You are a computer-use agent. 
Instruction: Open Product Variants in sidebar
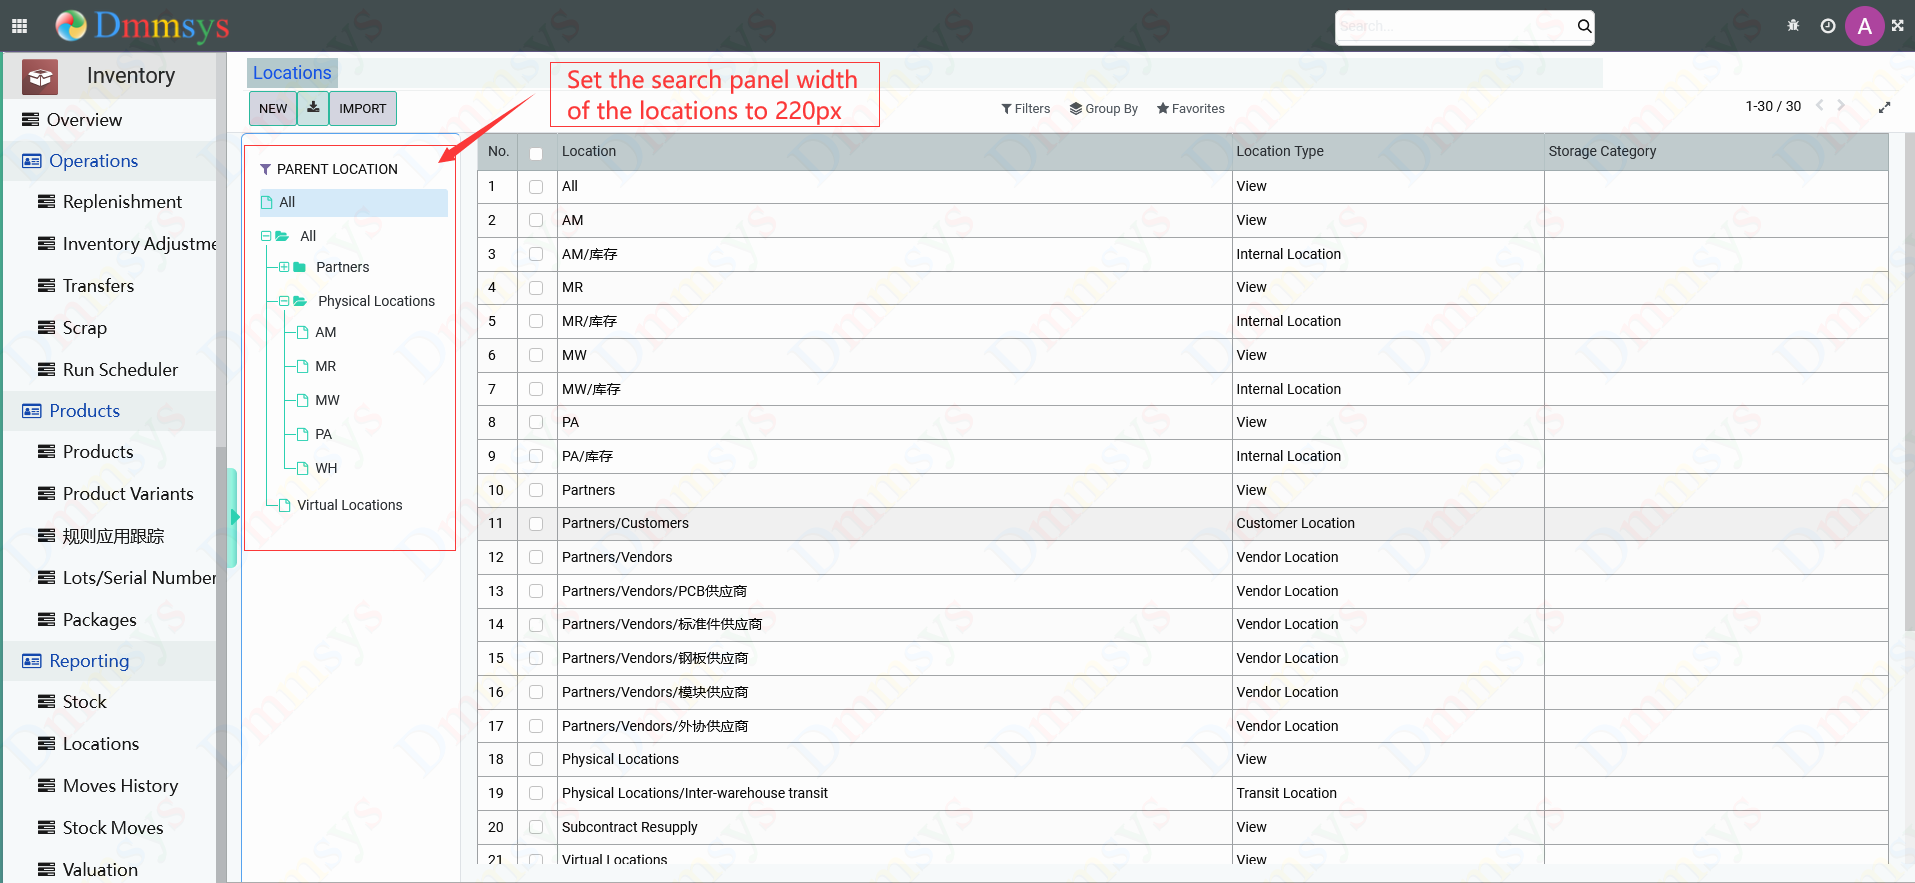(128, 494)
